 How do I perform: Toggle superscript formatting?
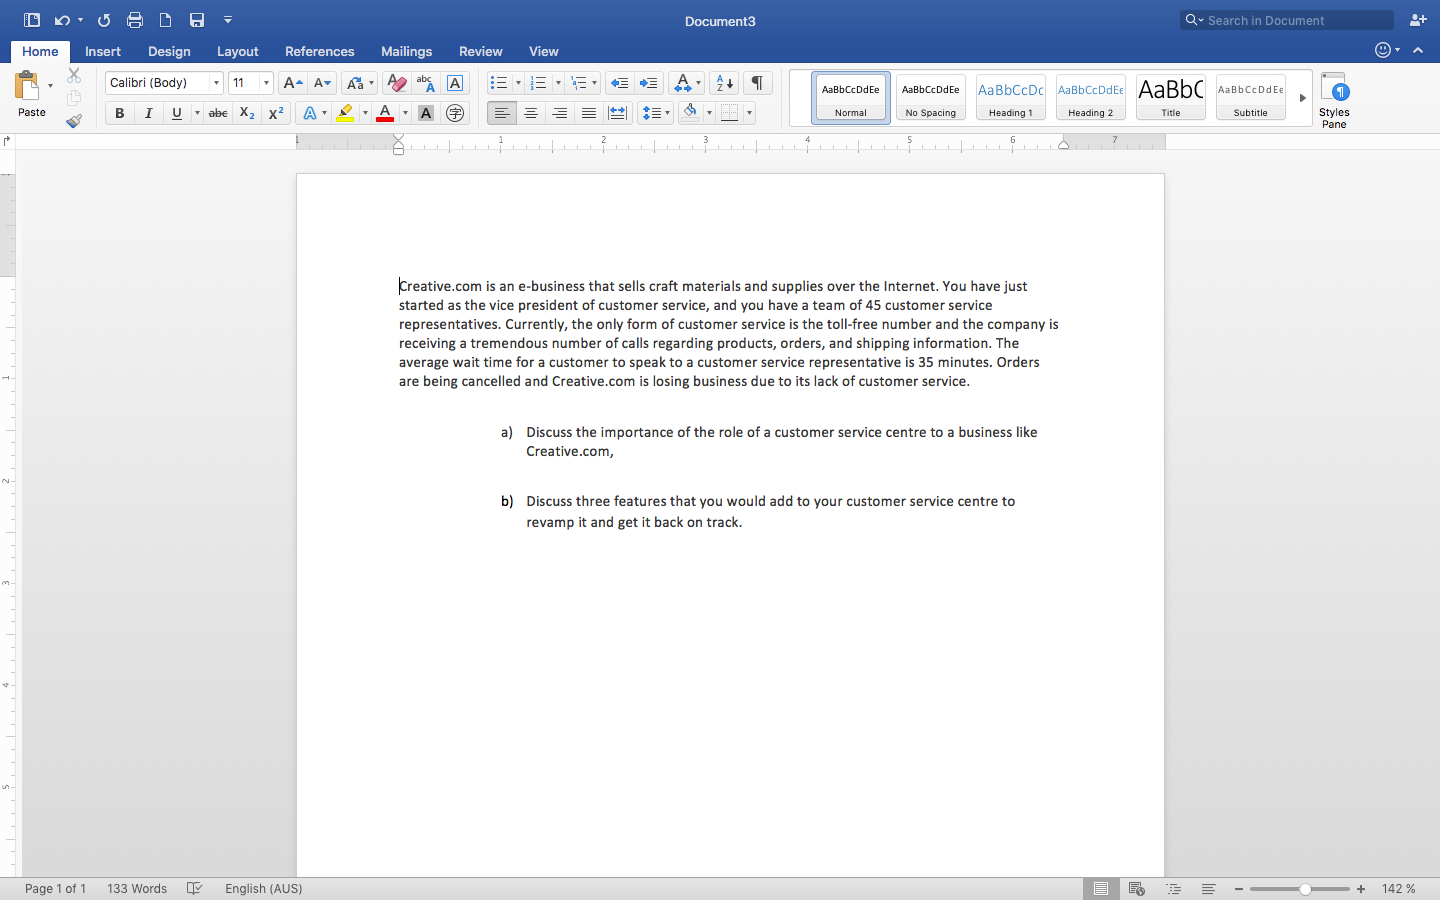(x=276, y=113)
